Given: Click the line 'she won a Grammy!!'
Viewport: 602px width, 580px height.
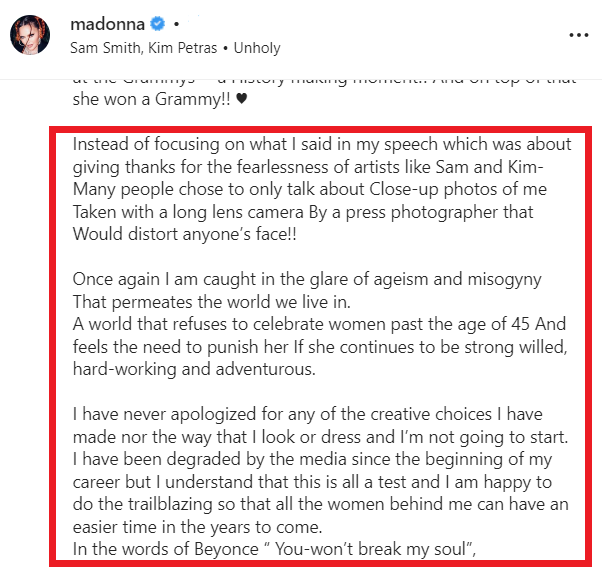Looking at the screenshot, I should [x=152, y=99].
